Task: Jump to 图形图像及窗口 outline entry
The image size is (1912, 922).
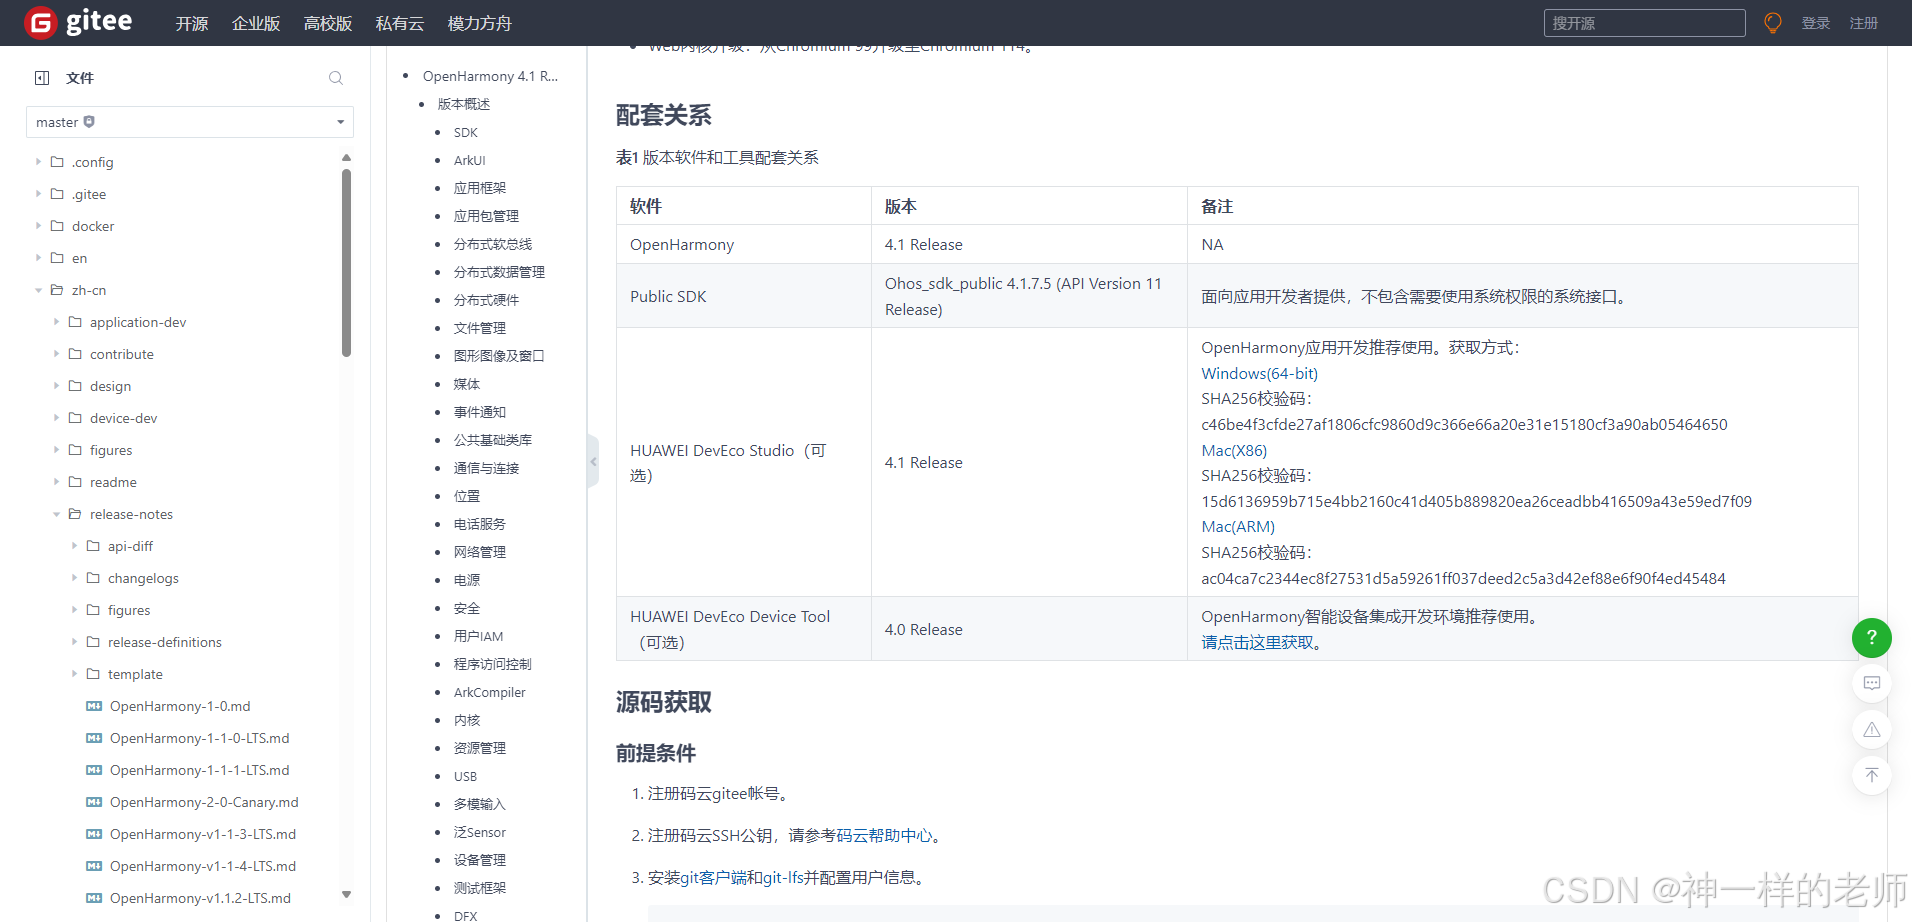Action: click(499, 356)
